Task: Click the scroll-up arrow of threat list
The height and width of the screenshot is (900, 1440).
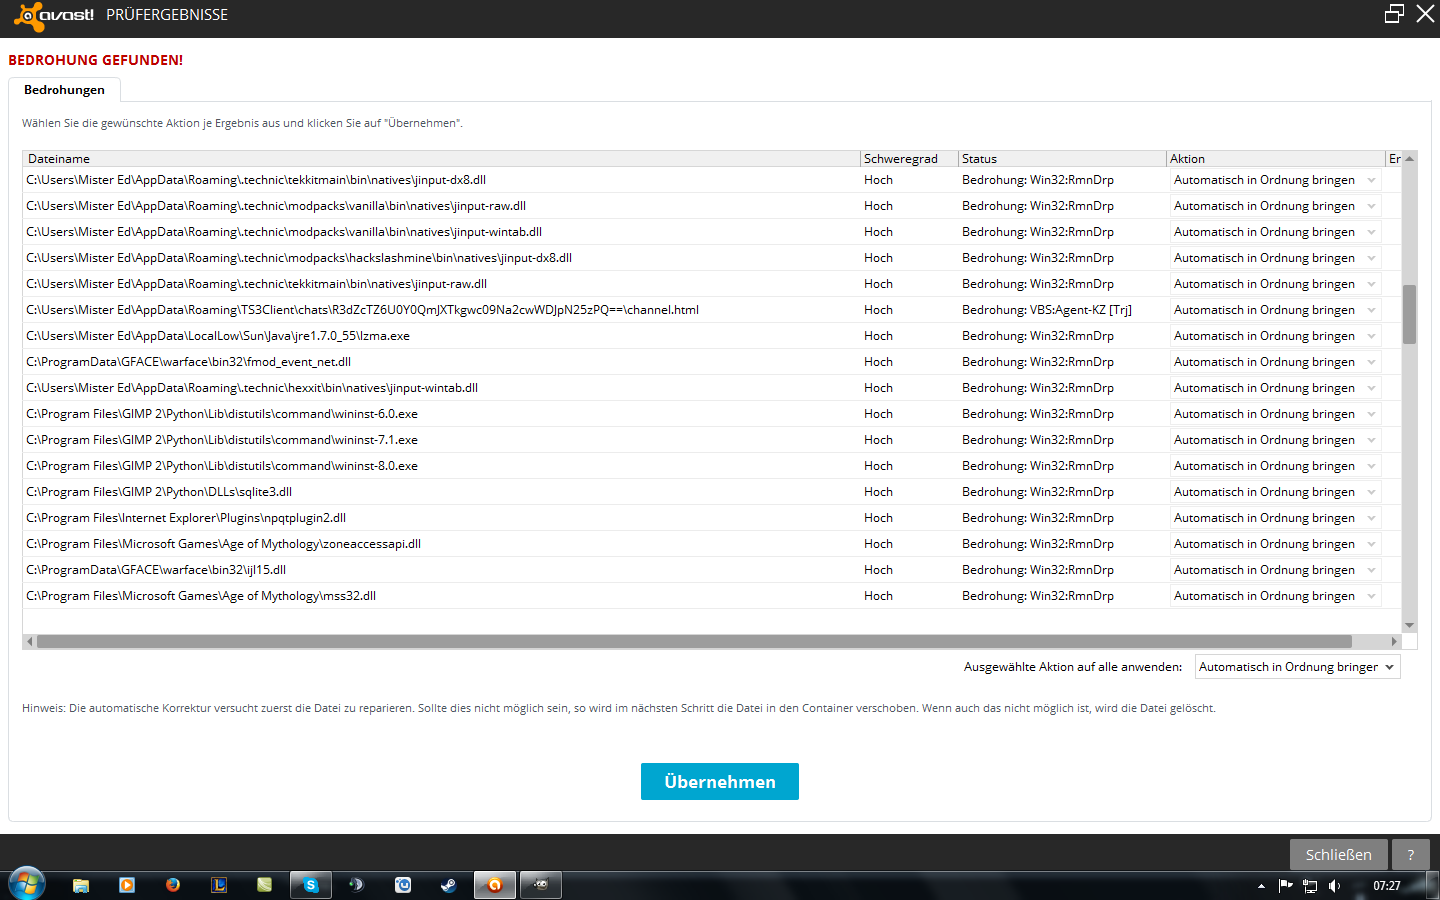Action: point(1409,159)
